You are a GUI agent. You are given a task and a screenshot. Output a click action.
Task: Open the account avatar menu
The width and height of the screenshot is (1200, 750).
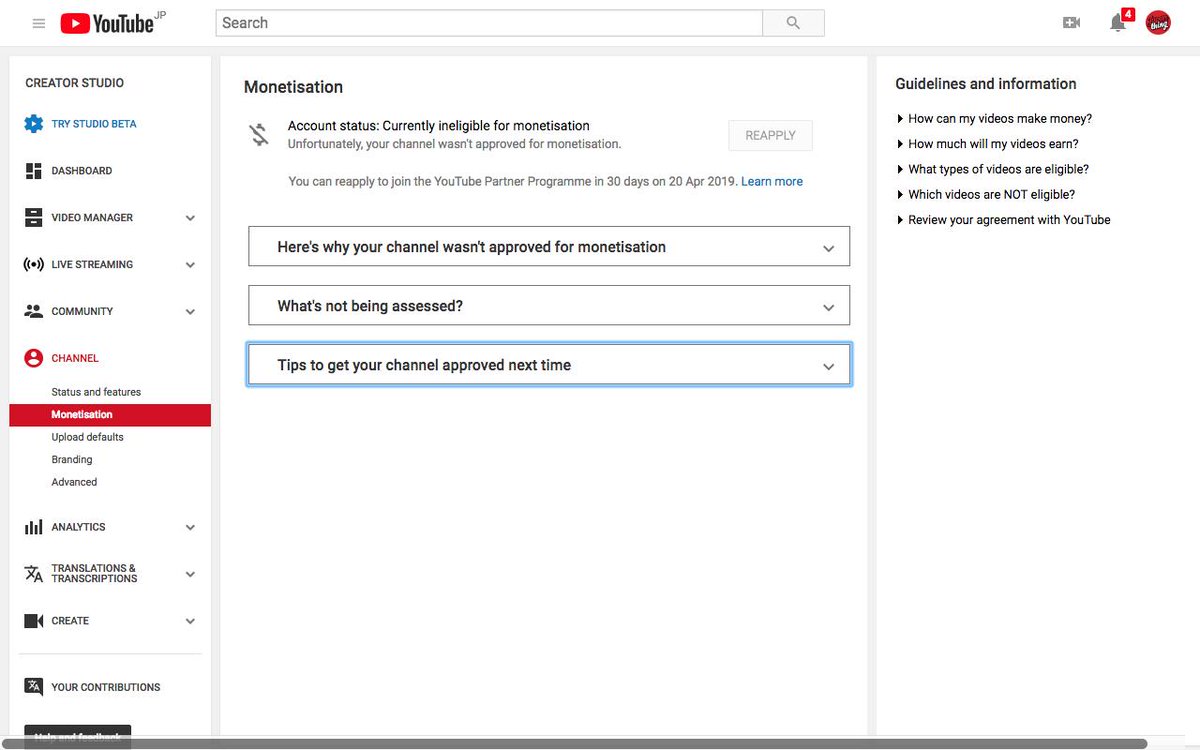coord(1158,23)
